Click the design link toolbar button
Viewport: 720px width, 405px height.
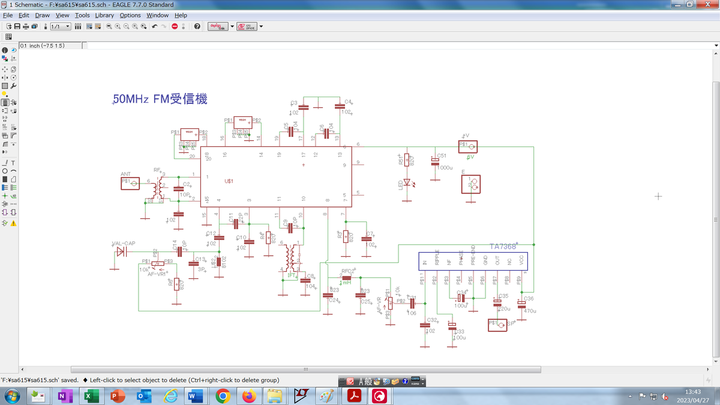(x=218, y=26)
